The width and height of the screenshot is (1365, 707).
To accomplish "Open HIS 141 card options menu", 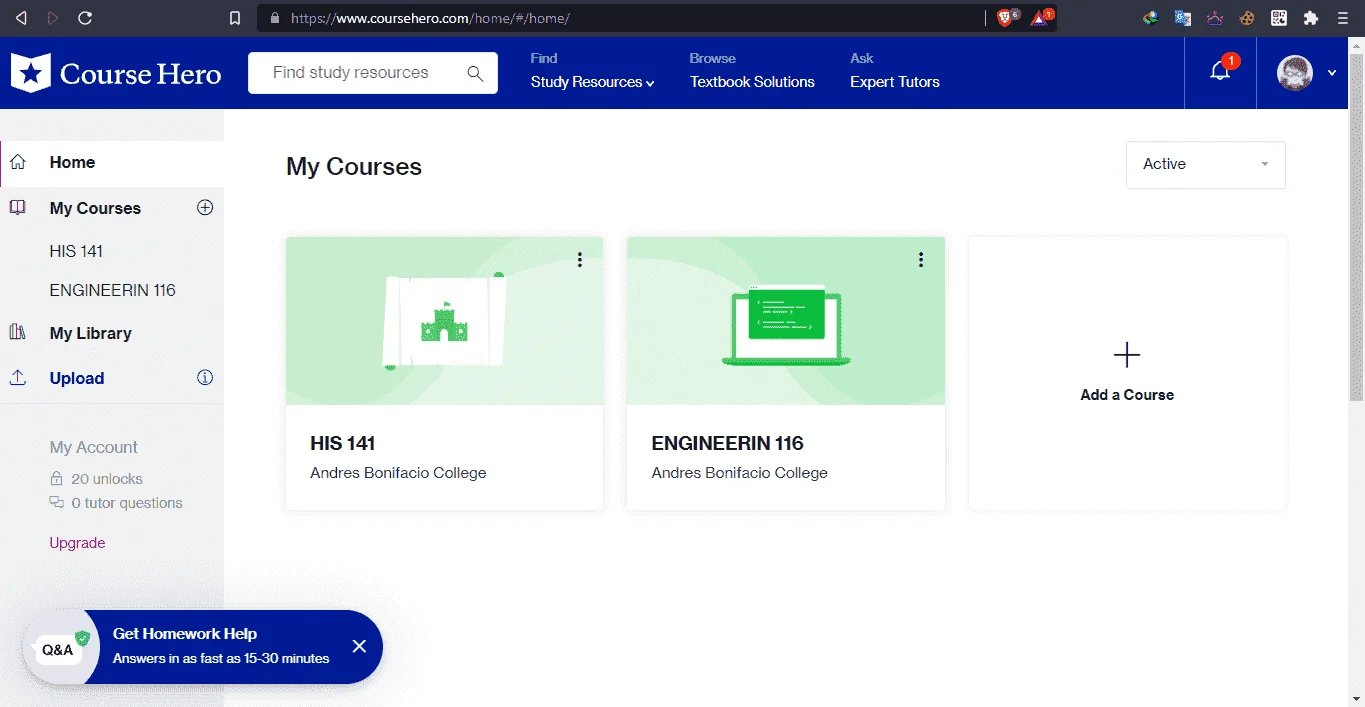I will 580,260.
